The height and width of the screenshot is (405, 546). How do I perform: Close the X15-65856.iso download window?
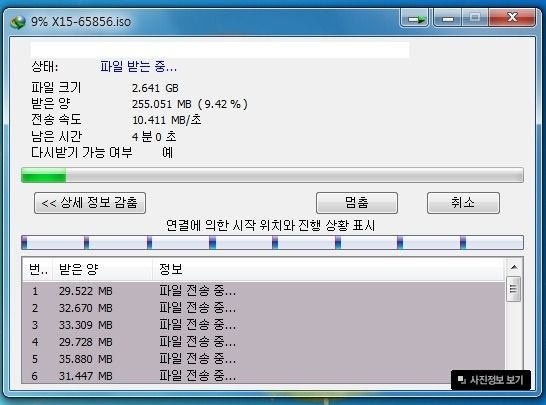(513, 17)
